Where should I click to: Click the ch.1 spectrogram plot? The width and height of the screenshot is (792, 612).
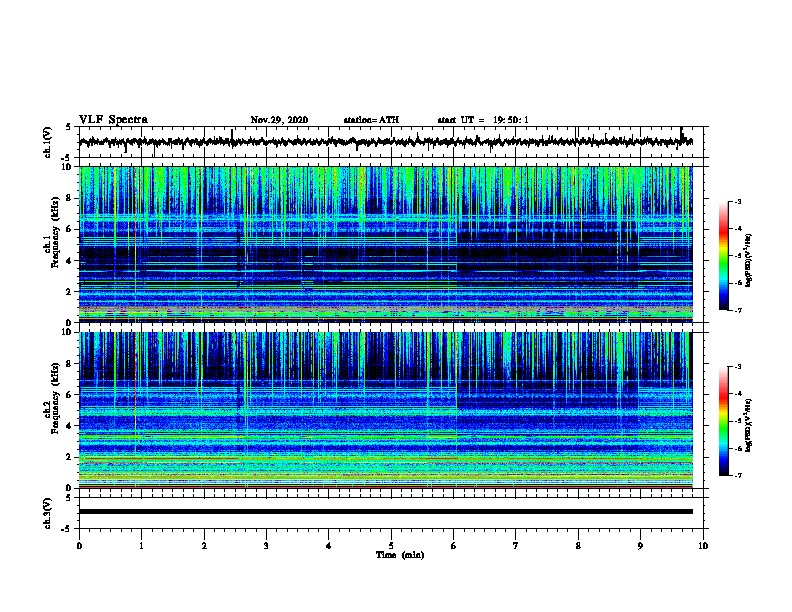[x=385, y=244]
